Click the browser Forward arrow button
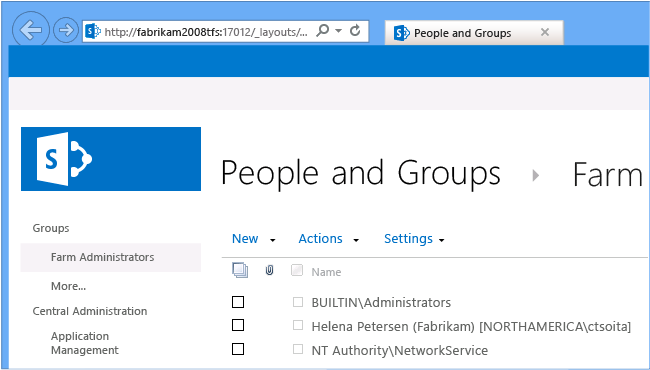 pos(66,30)
